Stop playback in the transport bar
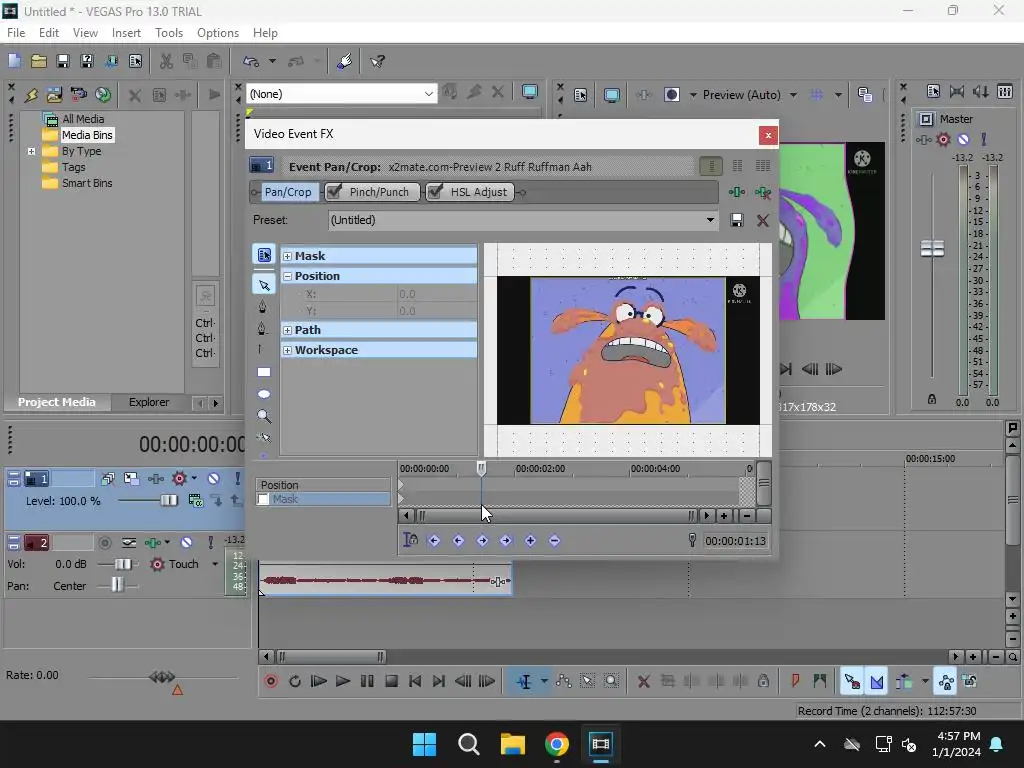The image size is (1024, 768). point(391,681)
